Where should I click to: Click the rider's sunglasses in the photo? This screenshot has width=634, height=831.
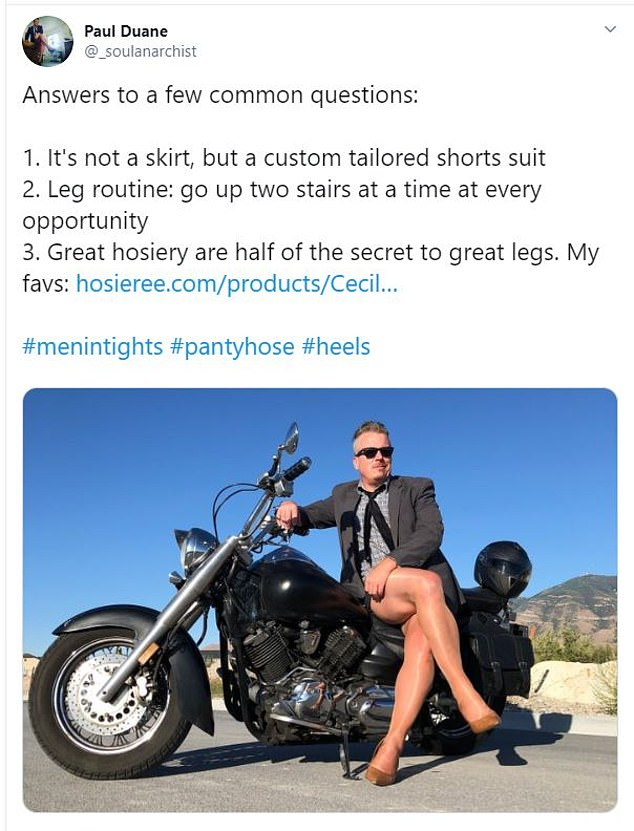[375, 452]
